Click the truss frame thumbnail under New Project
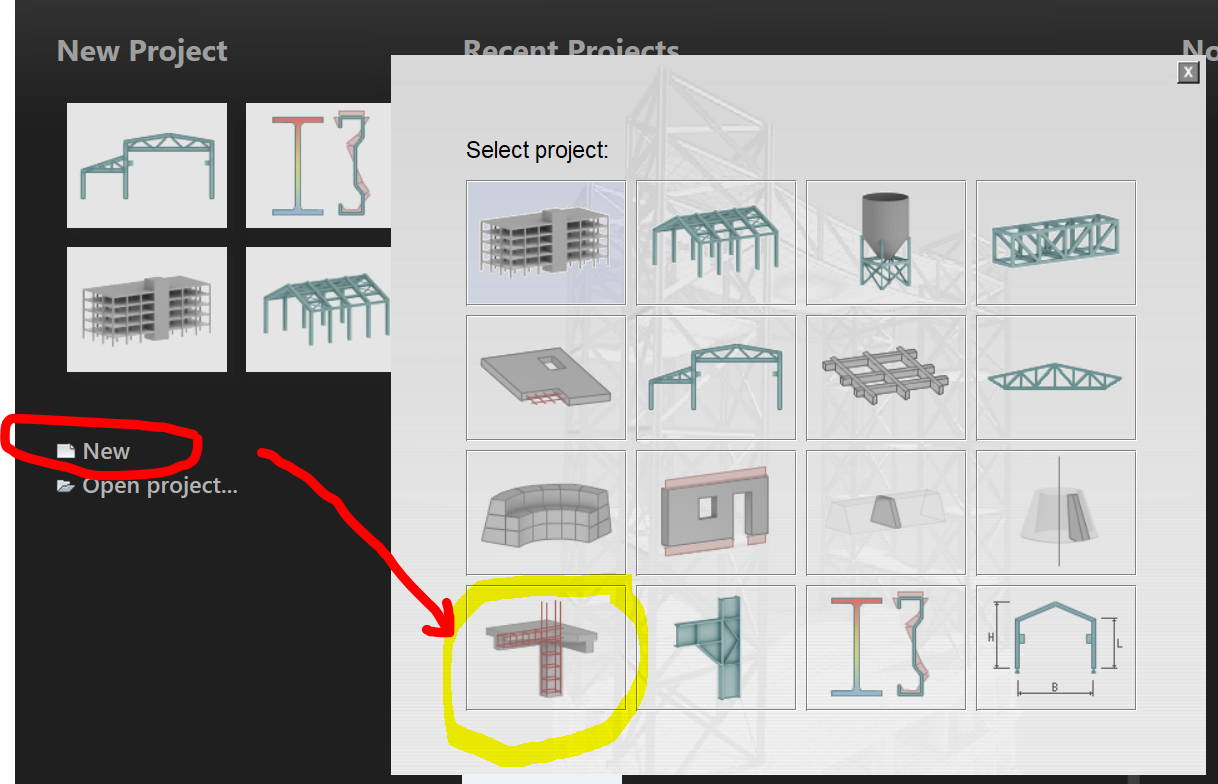Viewport: 1218px width, 784px height. pyautogui.click(x=146, y=165)
